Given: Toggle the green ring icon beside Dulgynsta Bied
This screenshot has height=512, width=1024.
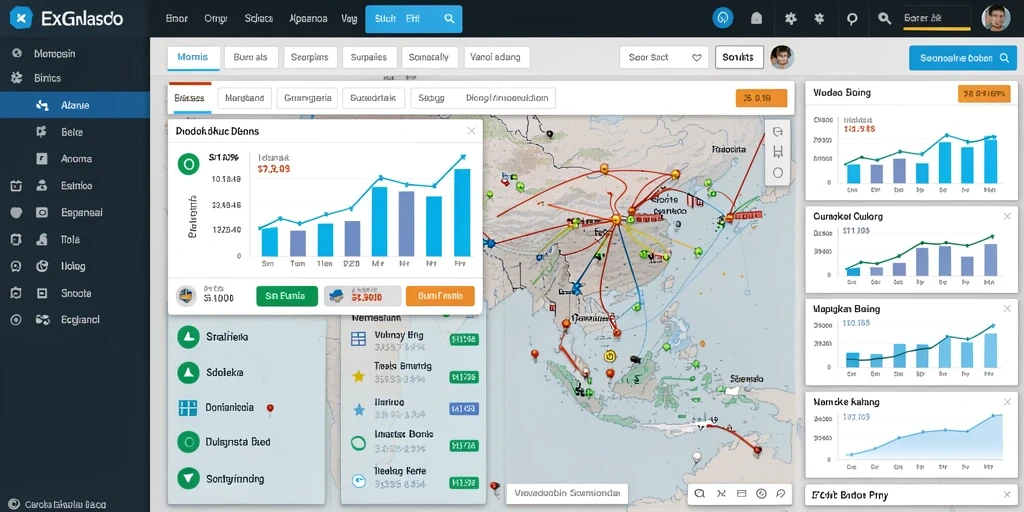Looking at the screenshot, I should pyautogui.click(x=188, y=442).
